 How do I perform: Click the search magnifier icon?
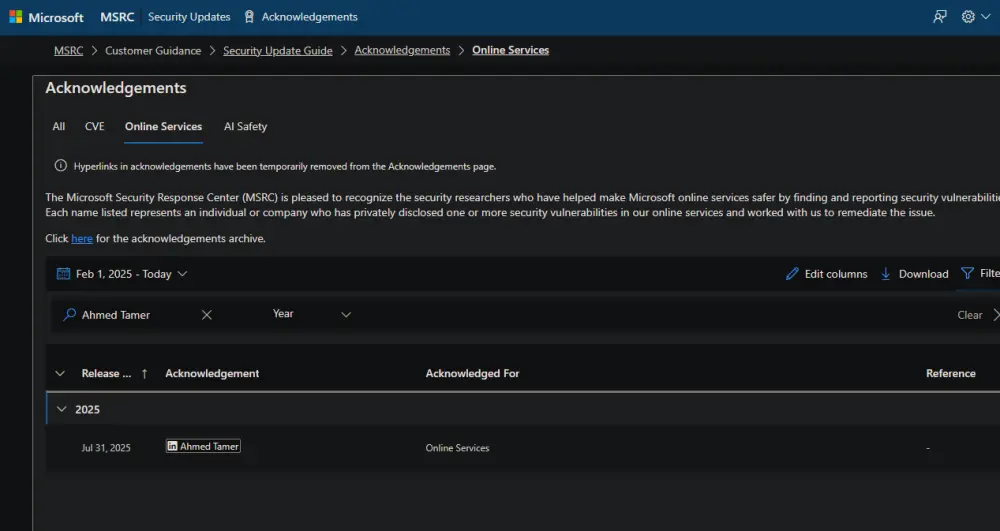point(70,314)
